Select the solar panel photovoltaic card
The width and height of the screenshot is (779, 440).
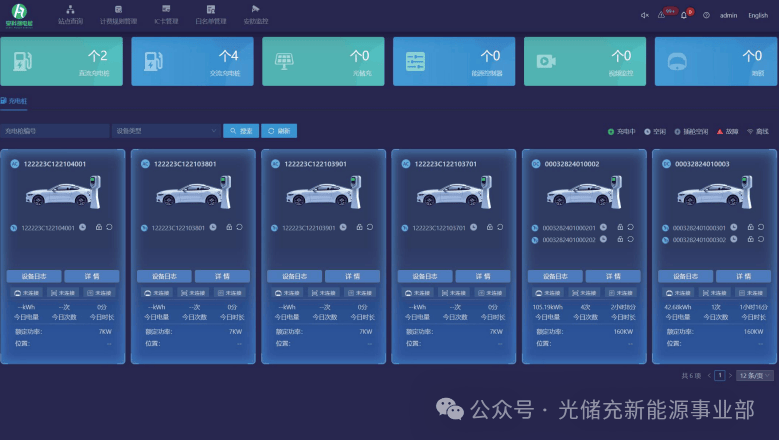tap(323, 61)
